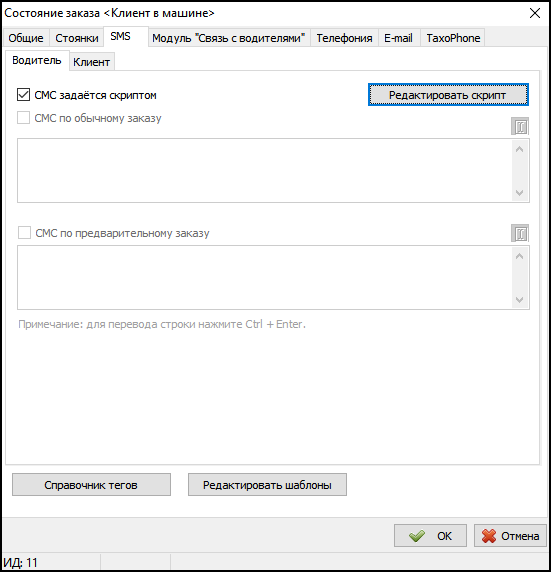Viewport: 551px width, 572px height.
Task: Toggle 'СМС по предварительному заказу' checkbox
Action: coord(24,233)
